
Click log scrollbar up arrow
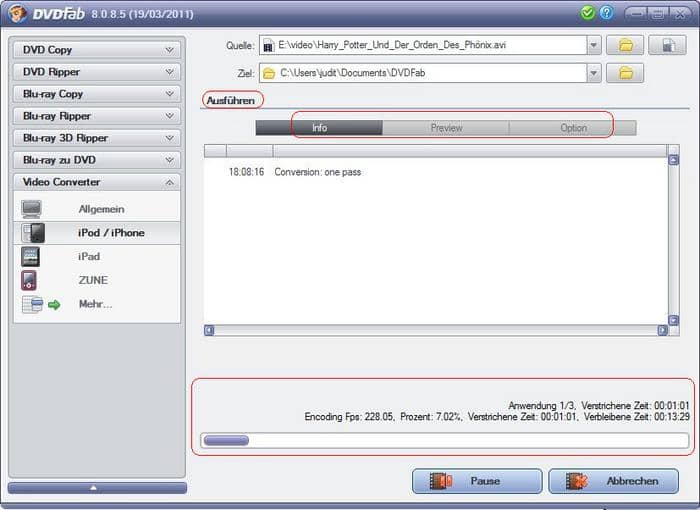pos(673,160)
